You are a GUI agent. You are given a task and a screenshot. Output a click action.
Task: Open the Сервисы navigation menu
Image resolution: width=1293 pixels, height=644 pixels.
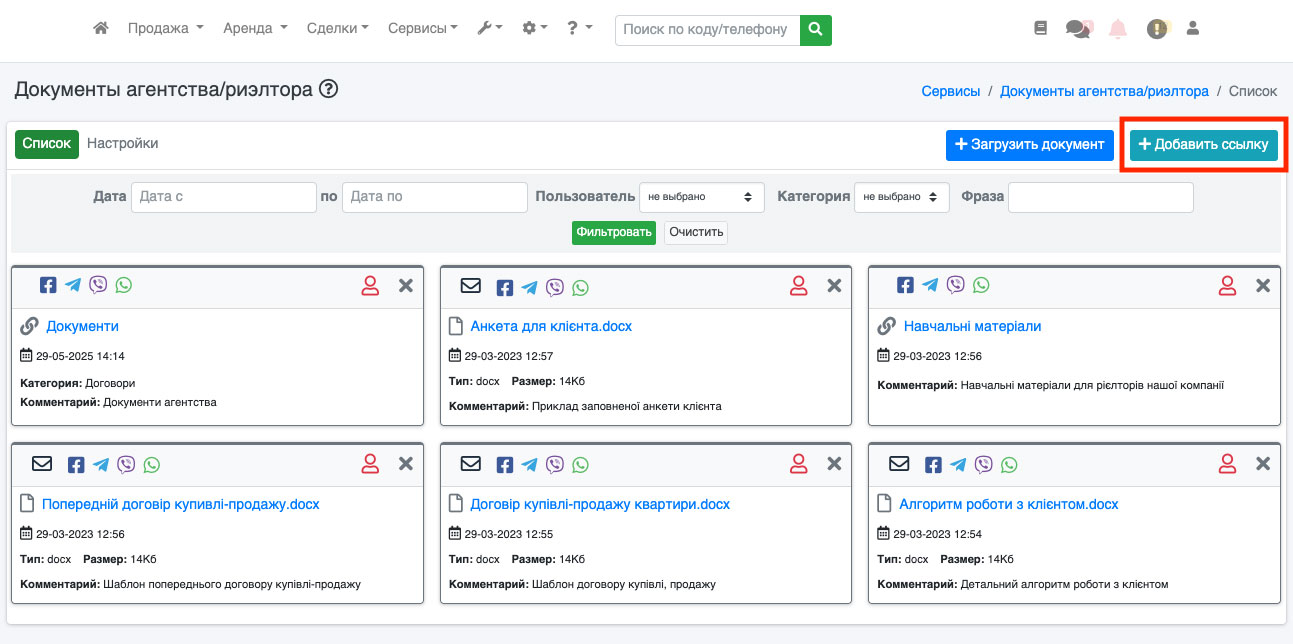(422, 29)
